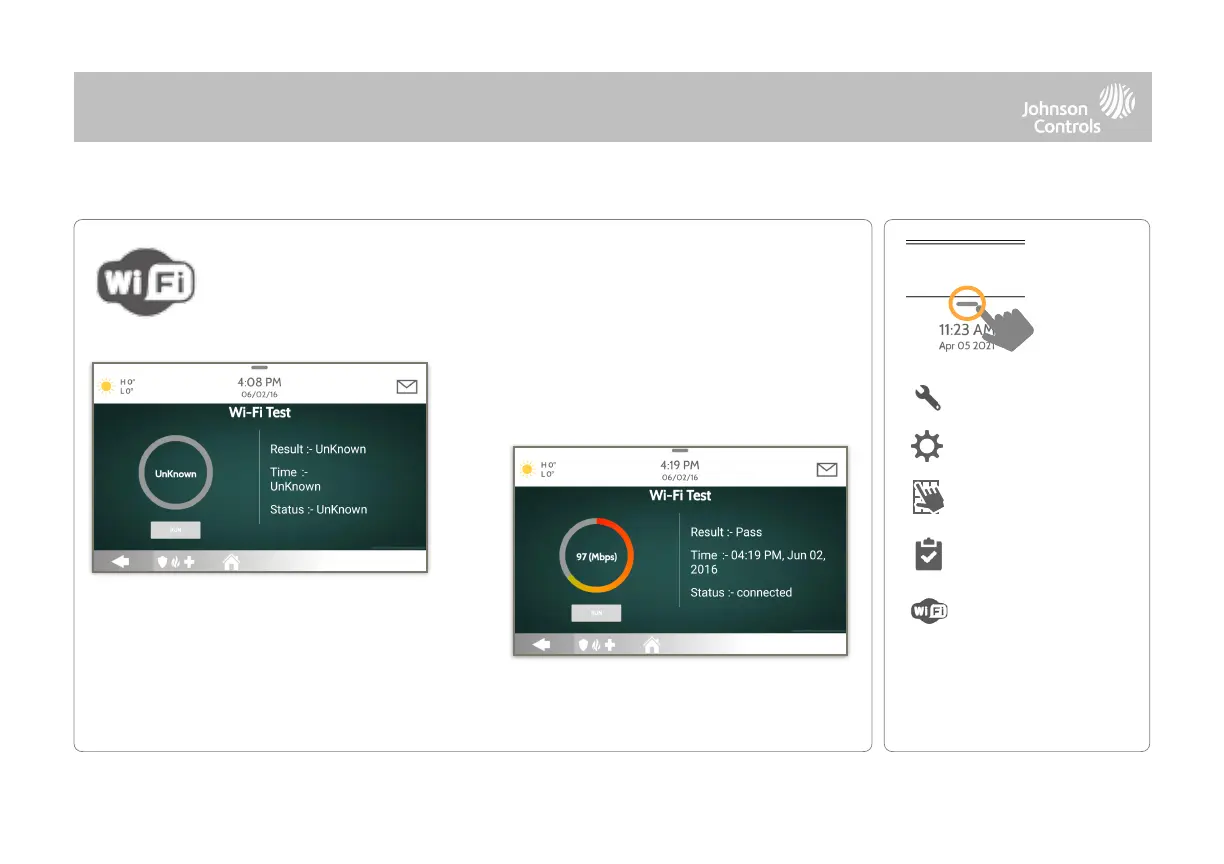
Task: Open the envelope messages icon on 4:08 PM screen
Action: (x=407, y=387)
